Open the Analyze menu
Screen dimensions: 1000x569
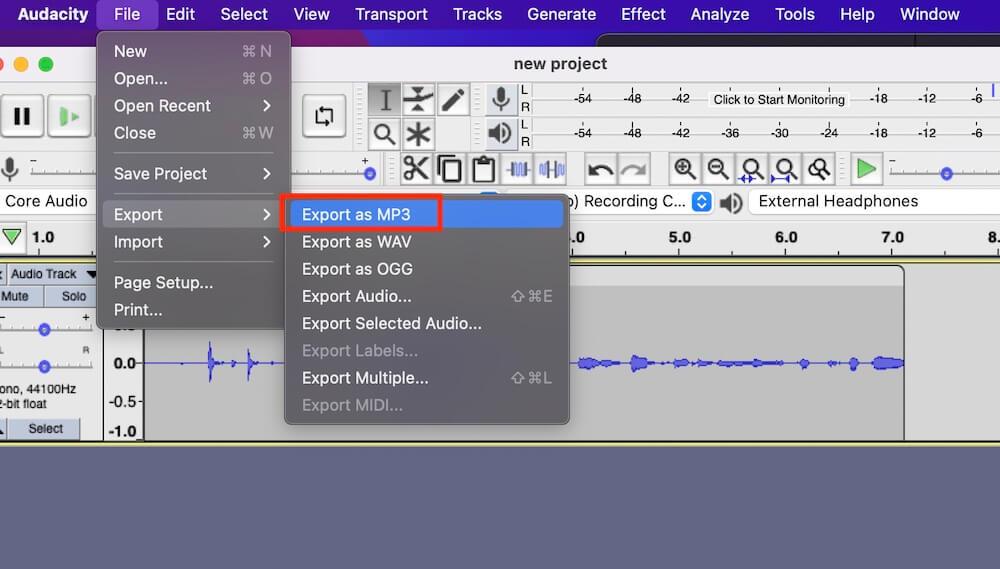[x=719, y=14]
